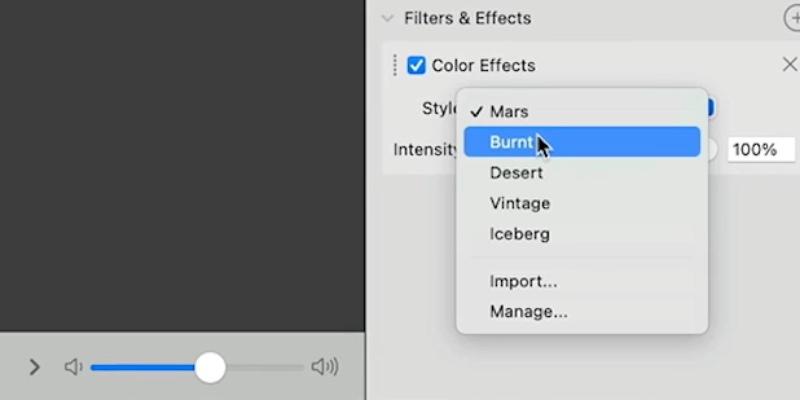Screen dimensions: 800x400
Task: Click the volume slider knob
Action: tap(210, 367)
